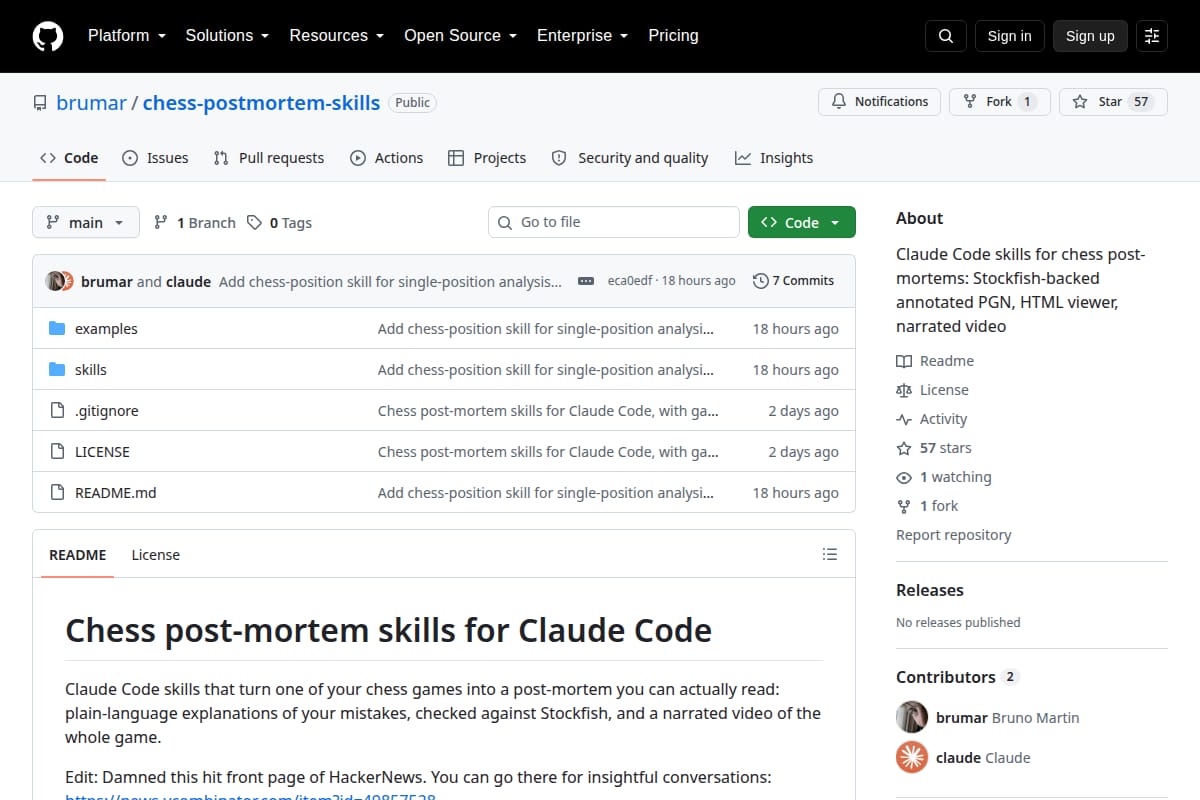Star the repository
This screenshot has height=800, width=1200.
[1113, 102]
